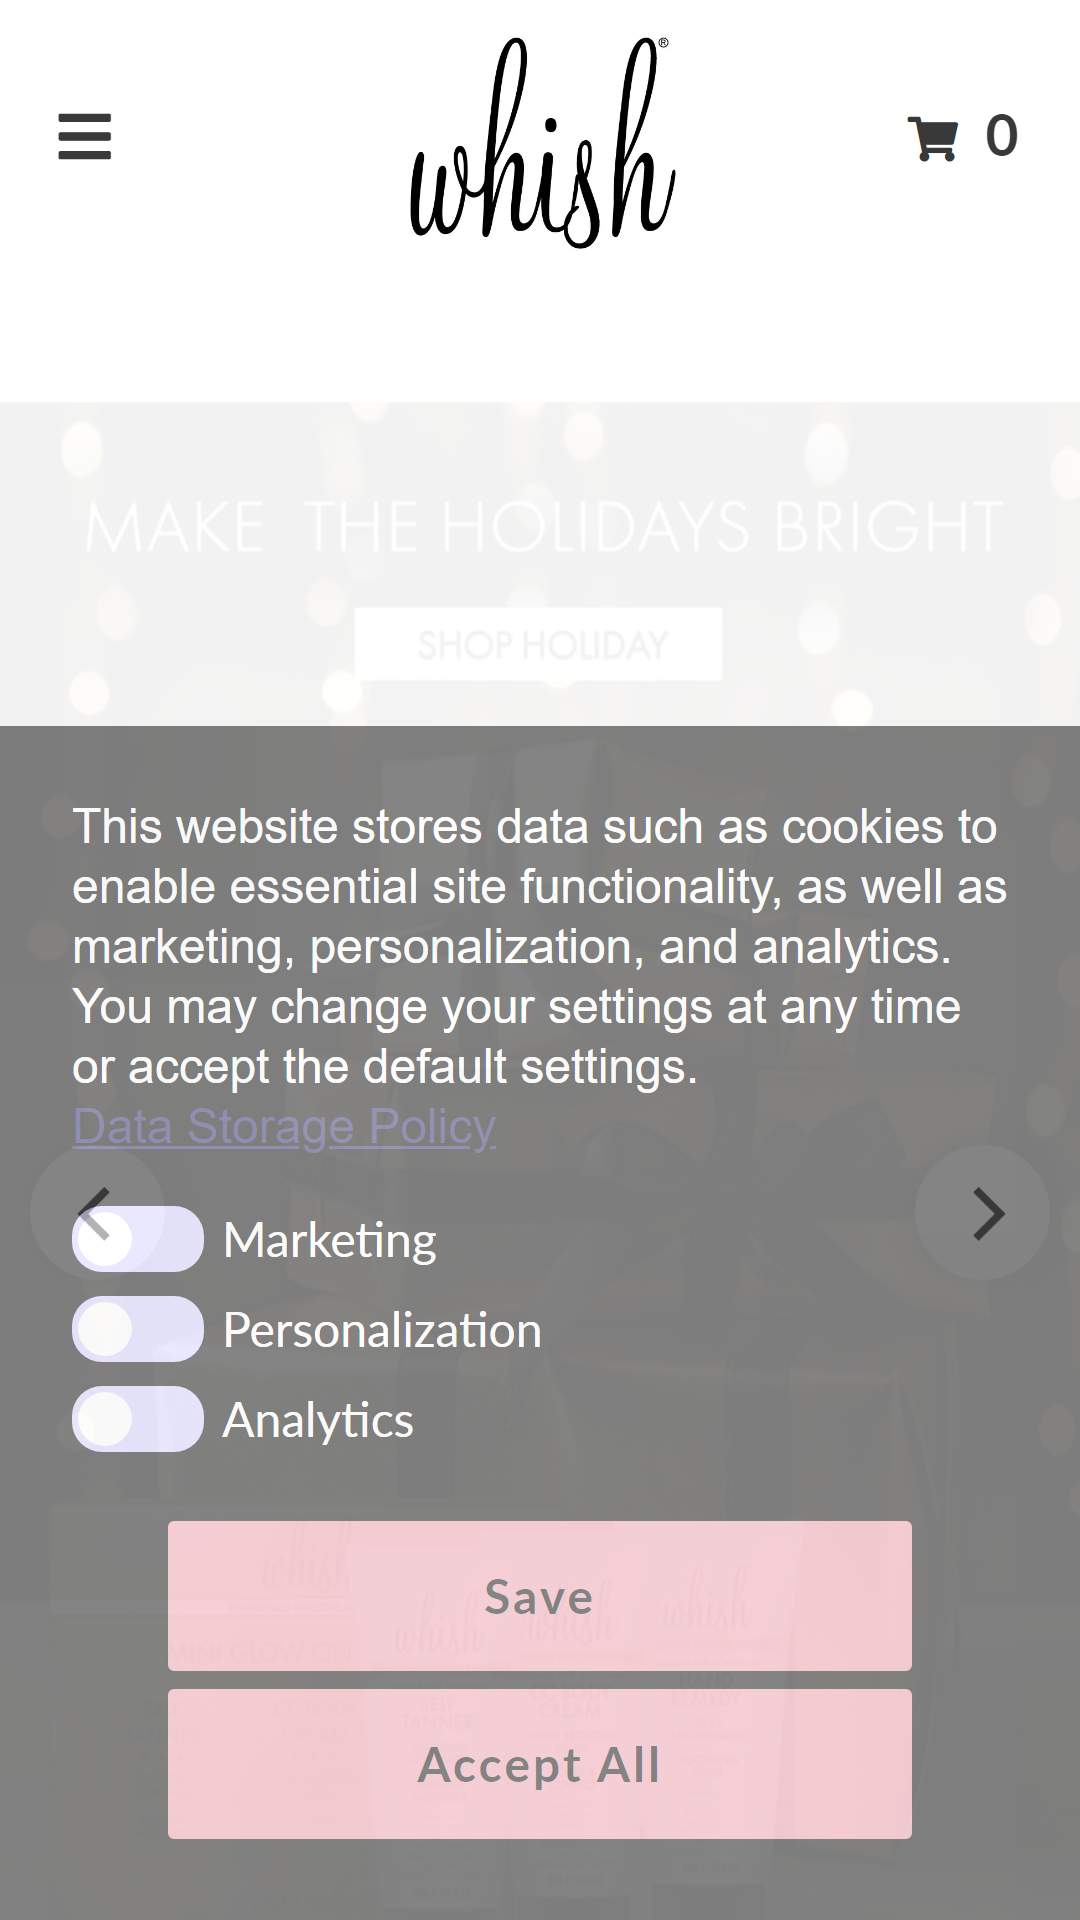Click the cookie consent message text
This screenshot has height=1920, width=1080.
pyautogui.click(x=540, y=947)
